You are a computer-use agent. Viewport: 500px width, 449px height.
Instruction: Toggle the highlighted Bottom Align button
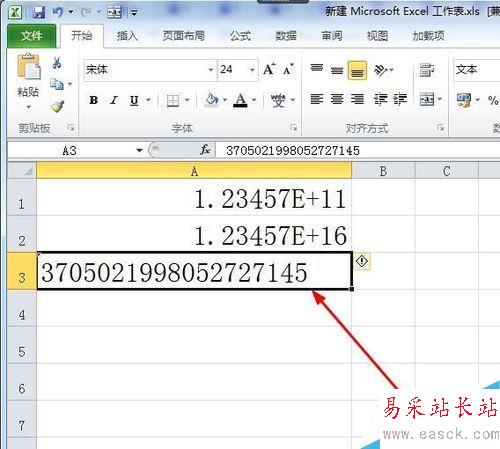[x=357, y=70]
